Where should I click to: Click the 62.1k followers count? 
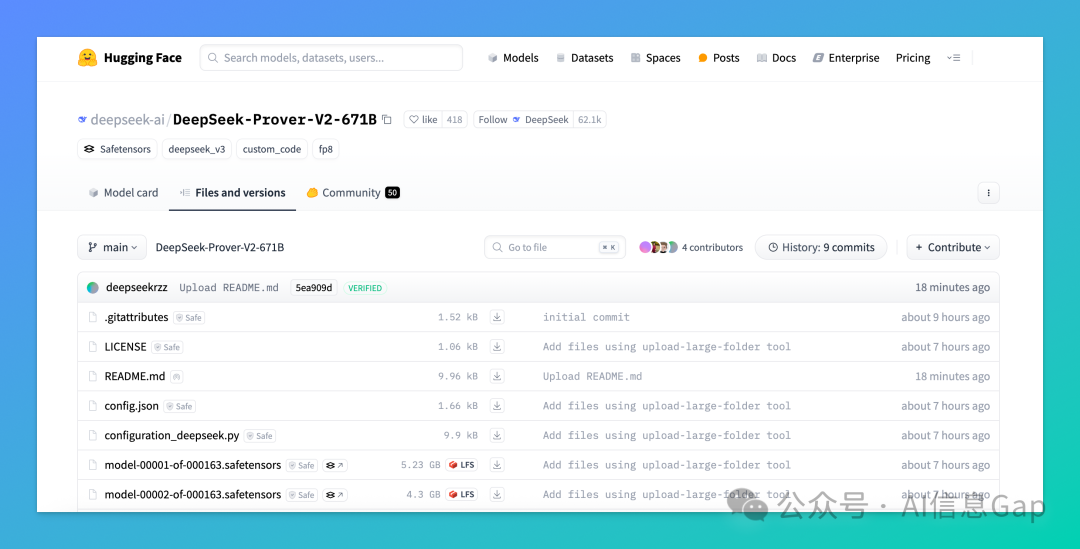[590, 120]
